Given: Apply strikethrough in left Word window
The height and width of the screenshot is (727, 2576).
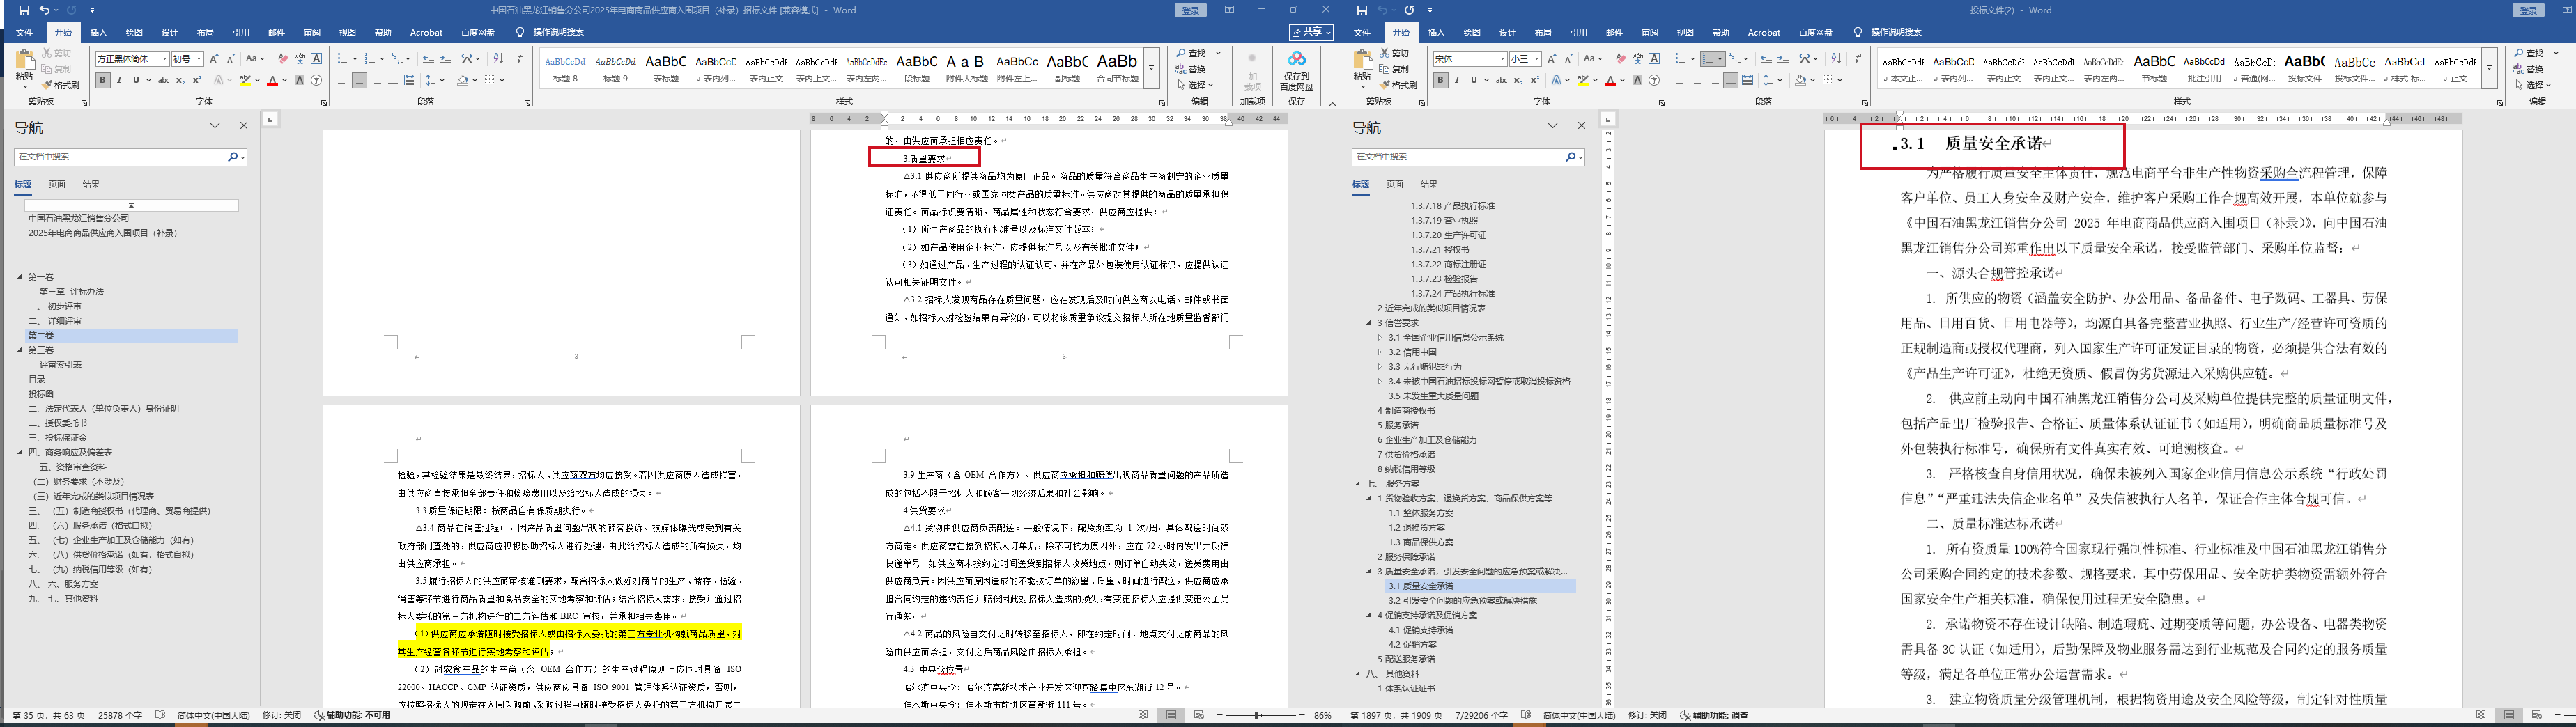Looking at the screenshot, I should point(163,80).
